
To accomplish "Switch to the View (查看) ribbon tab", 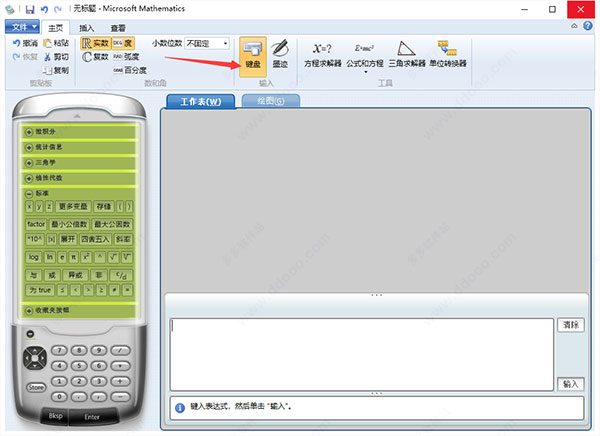I will pyautogui.click(x=118, y=28).
